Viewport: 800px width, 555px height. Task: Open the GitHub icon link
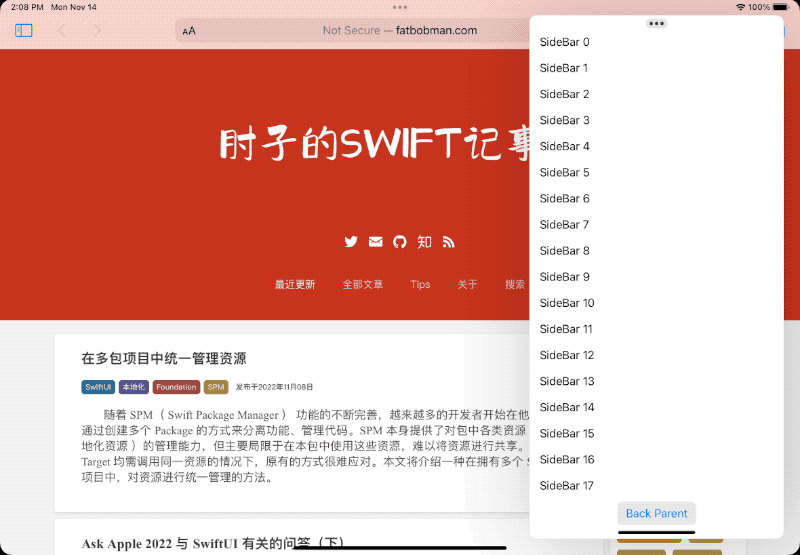(x=400, y=242)
